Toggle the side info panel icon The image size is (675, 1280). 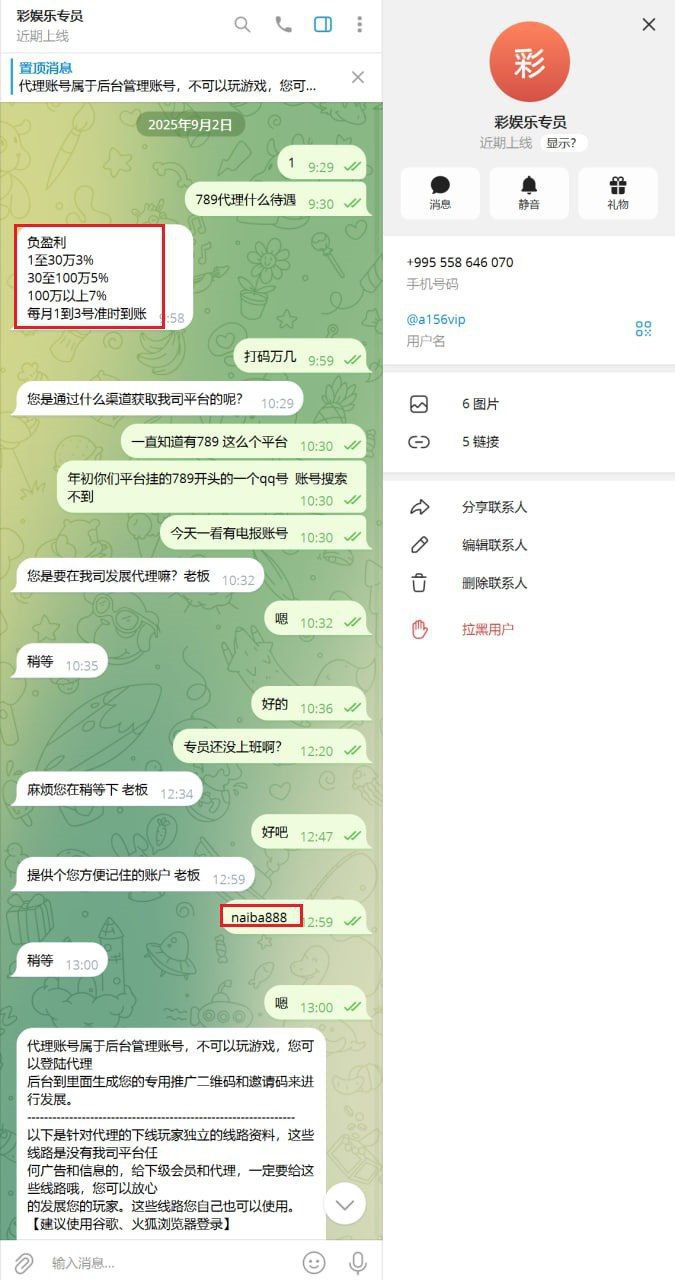click(x=323, y=25)
